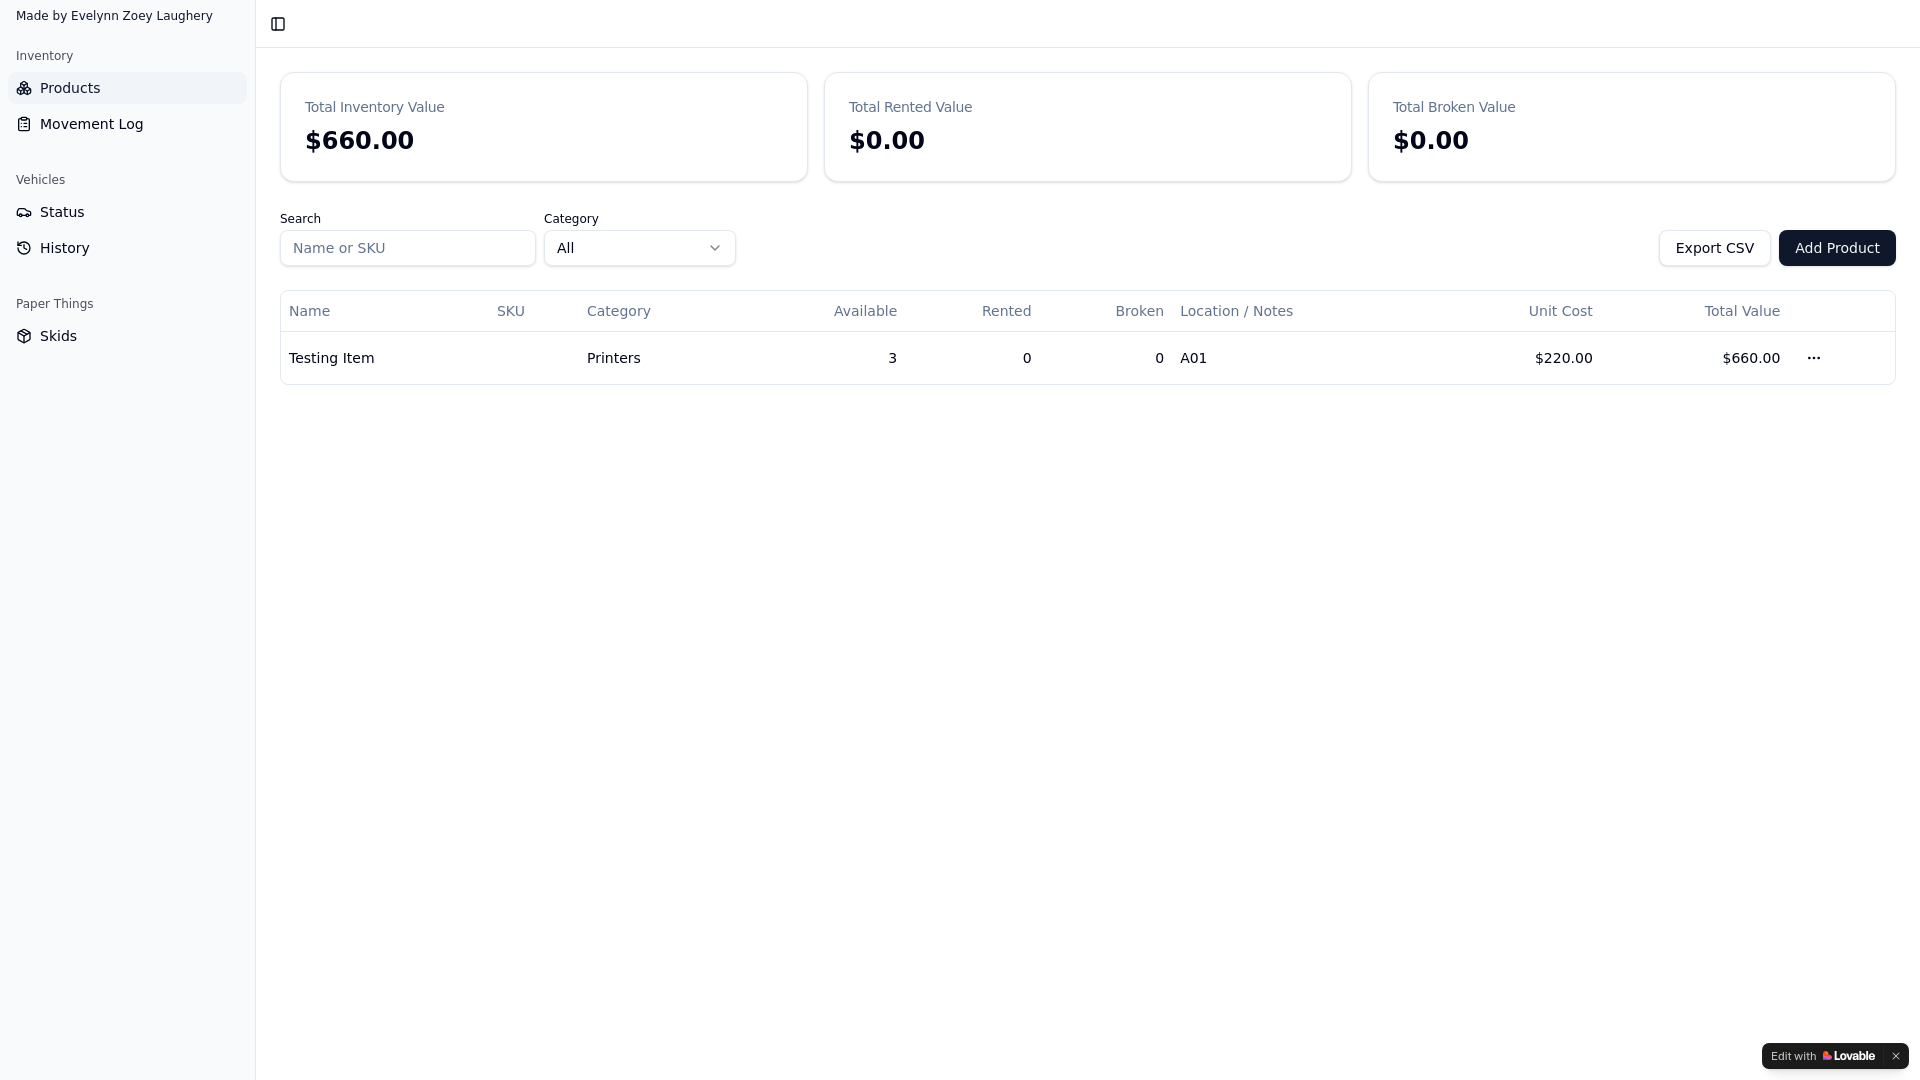Go to Vehicles Status page

click(x=127, y=212)
